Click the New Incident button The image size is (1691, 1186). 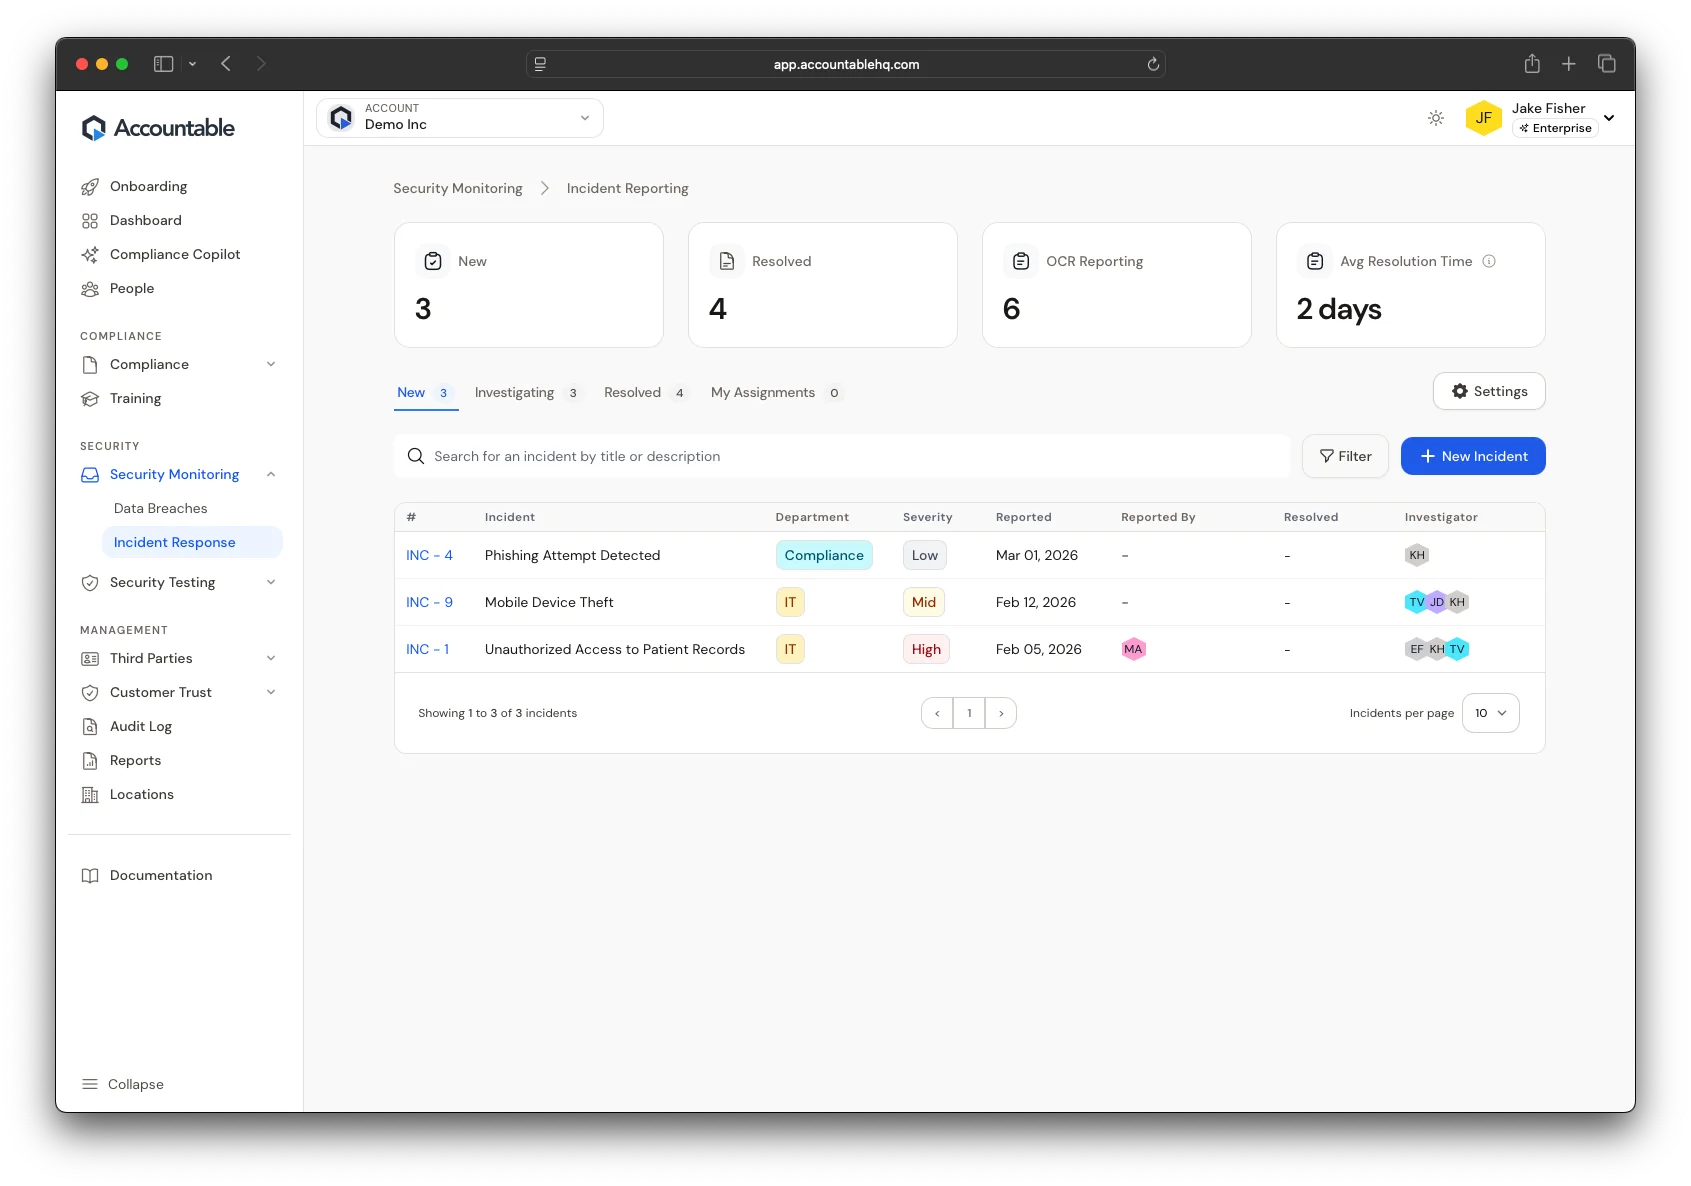click(1472, 456)
